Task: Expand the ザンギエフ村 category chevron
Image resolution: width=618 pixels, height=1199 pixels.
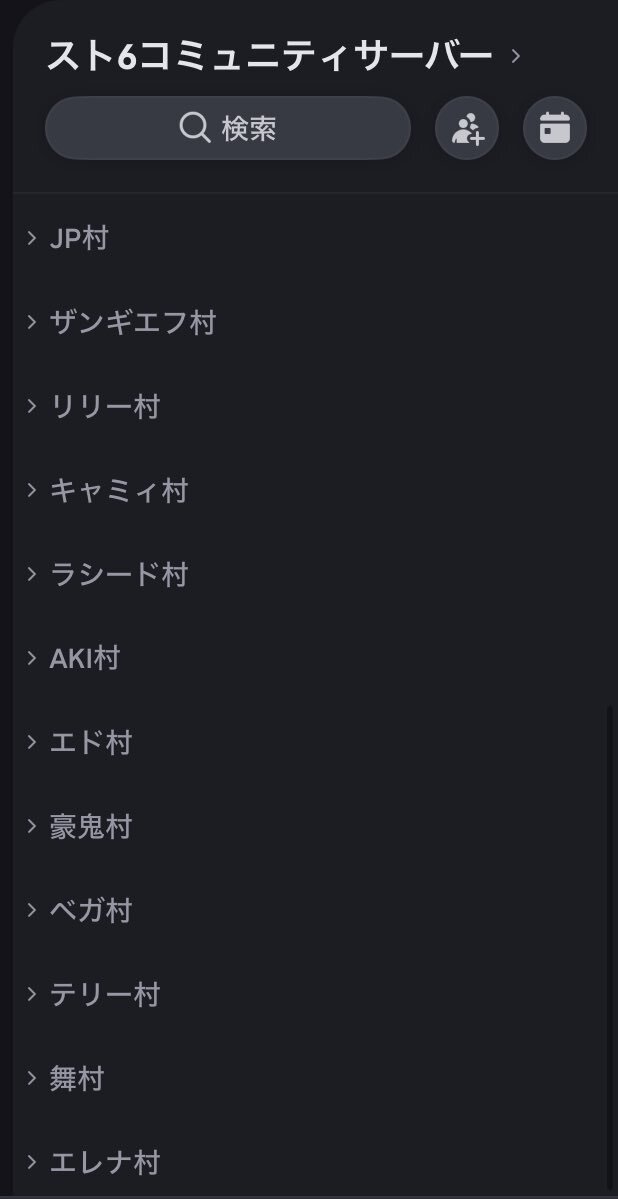Action: pyautogui.click(x=31, y=322)
